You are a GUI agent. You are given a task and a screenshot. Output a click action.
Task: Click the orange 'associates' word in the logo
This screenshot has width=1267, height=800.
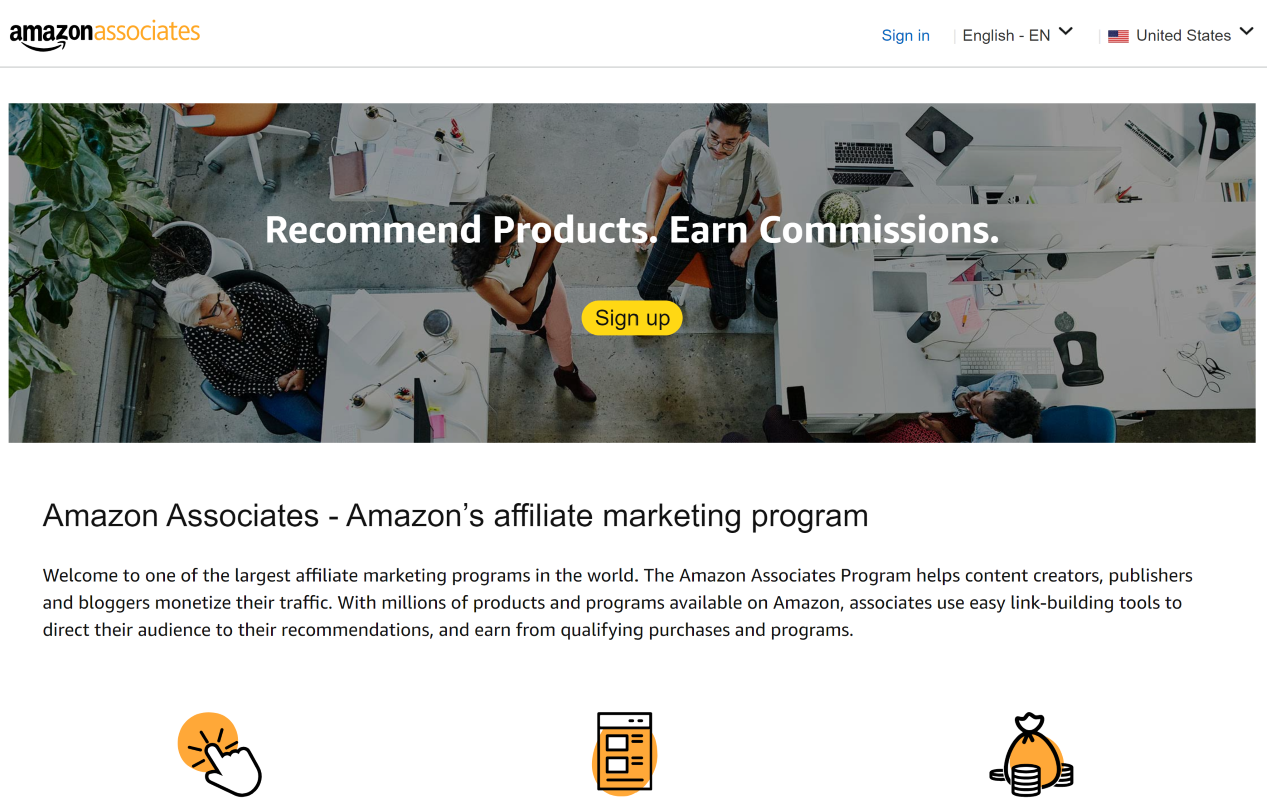tap(147, 32)
